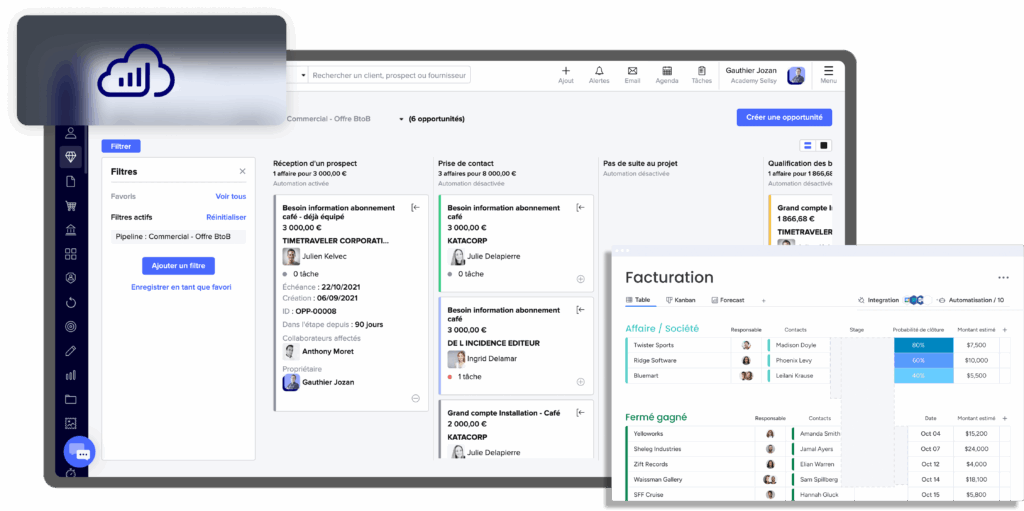
Task: Open the blue chat bubble widget
Action: 79,452
